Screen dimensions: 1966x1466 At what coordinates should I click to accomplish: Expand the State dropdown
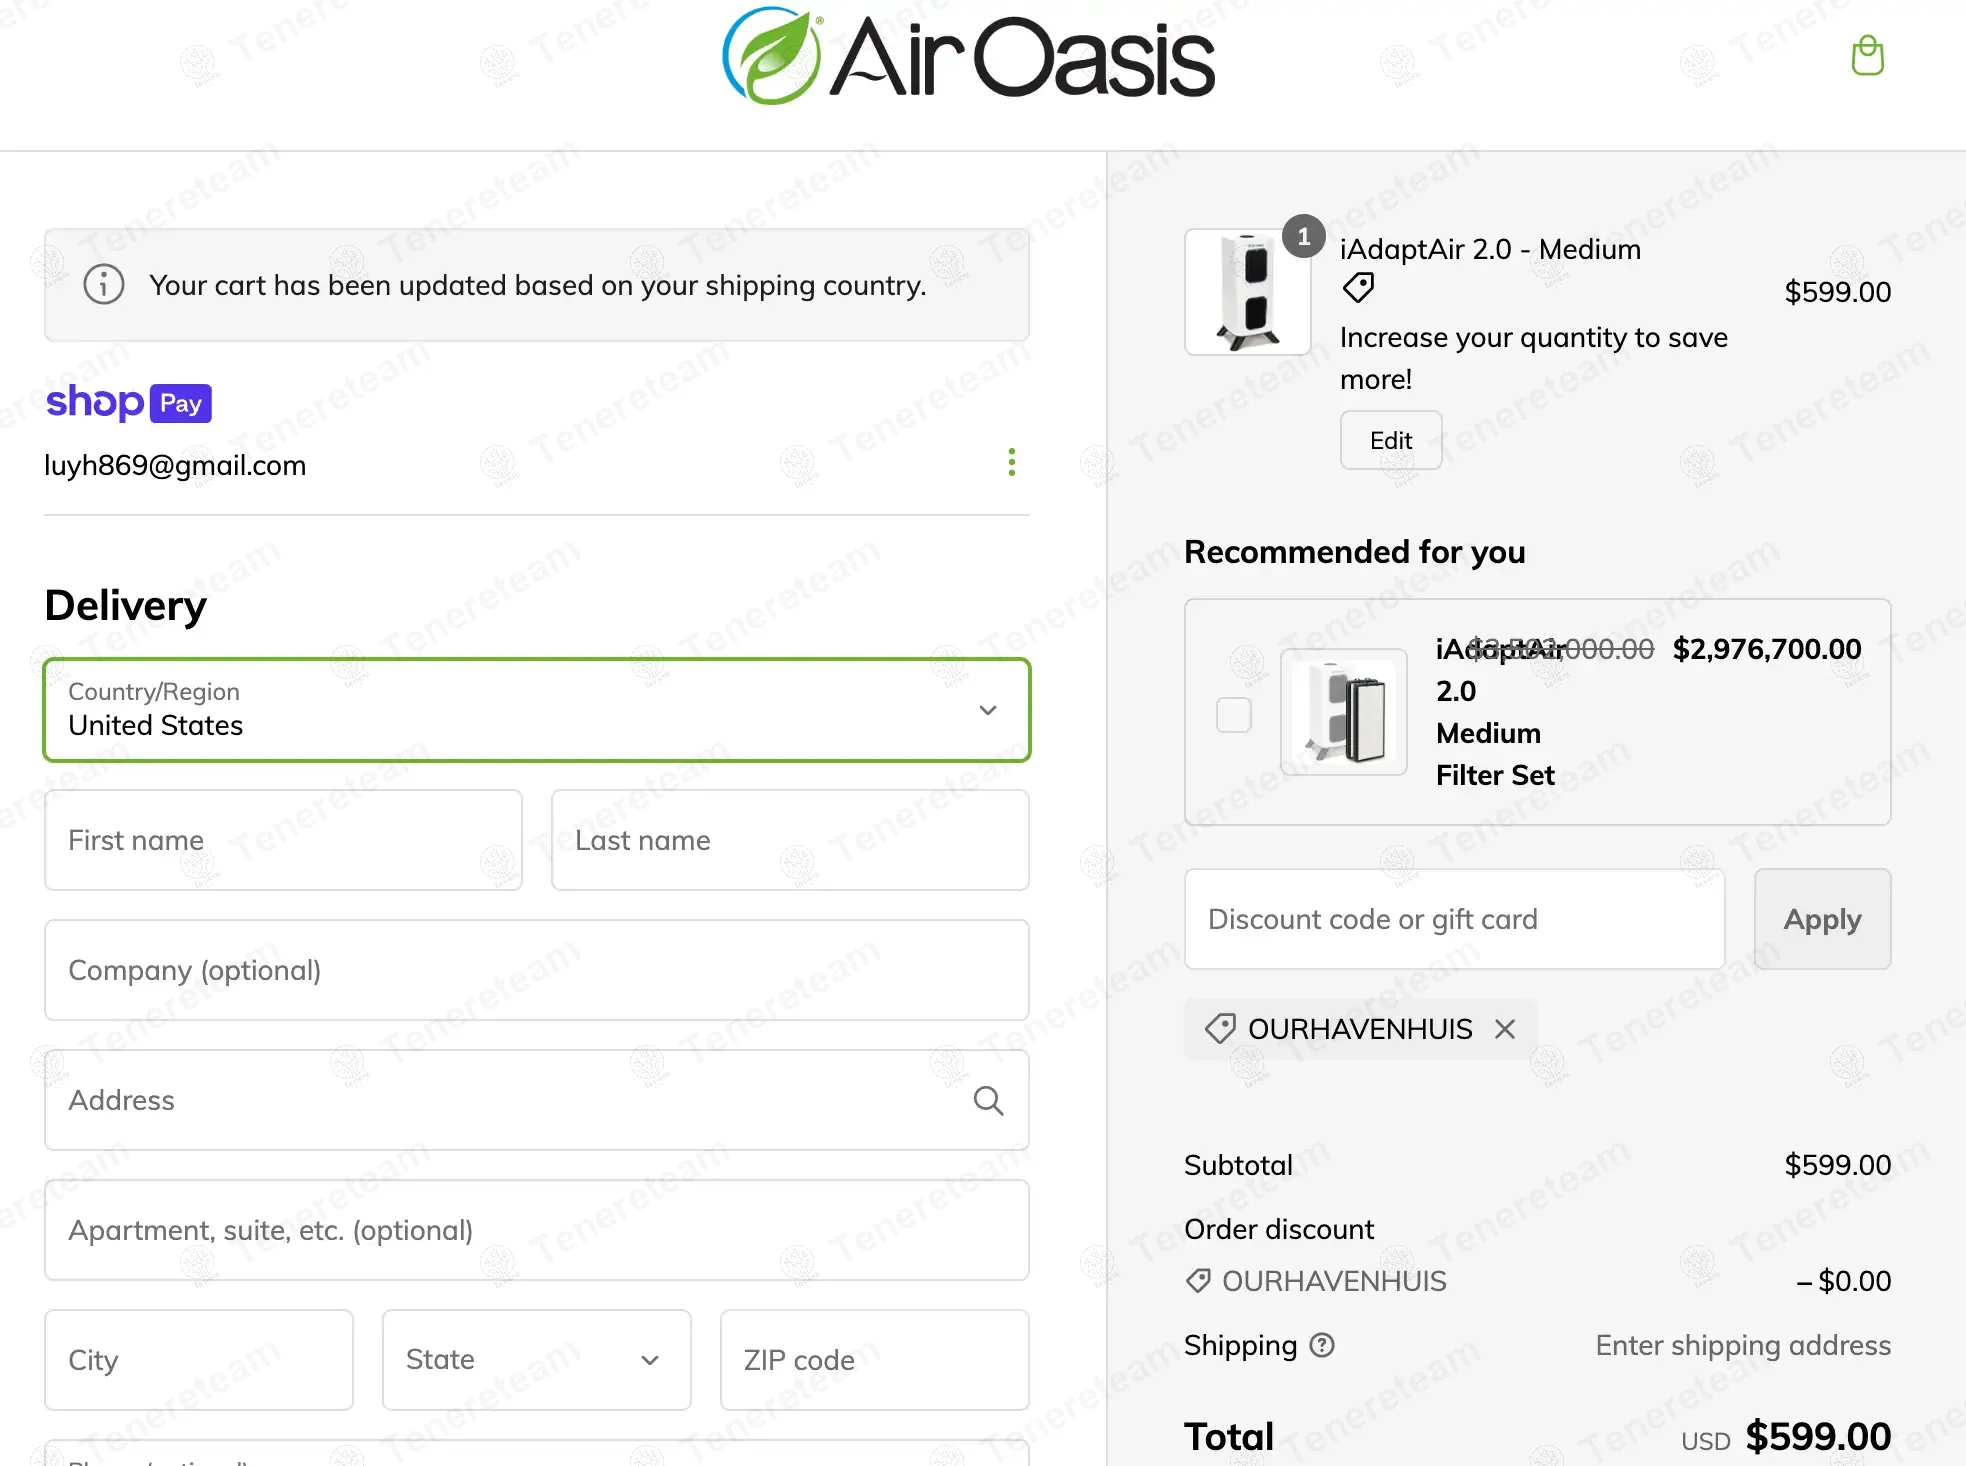[537, 1360]
